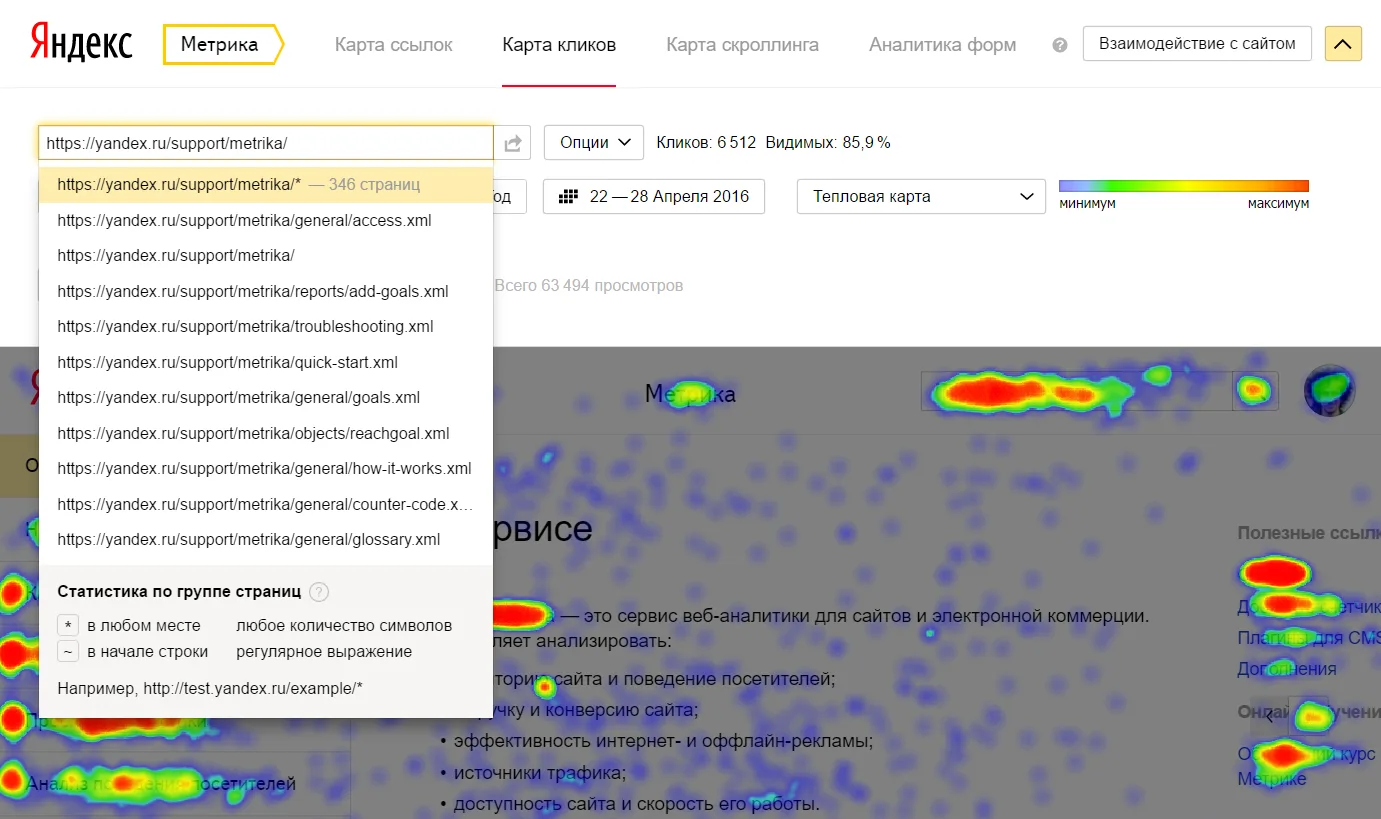Click the Видимых: 85,9 % value
This screenshot has width=1381, height=819.
pos(828,143)
